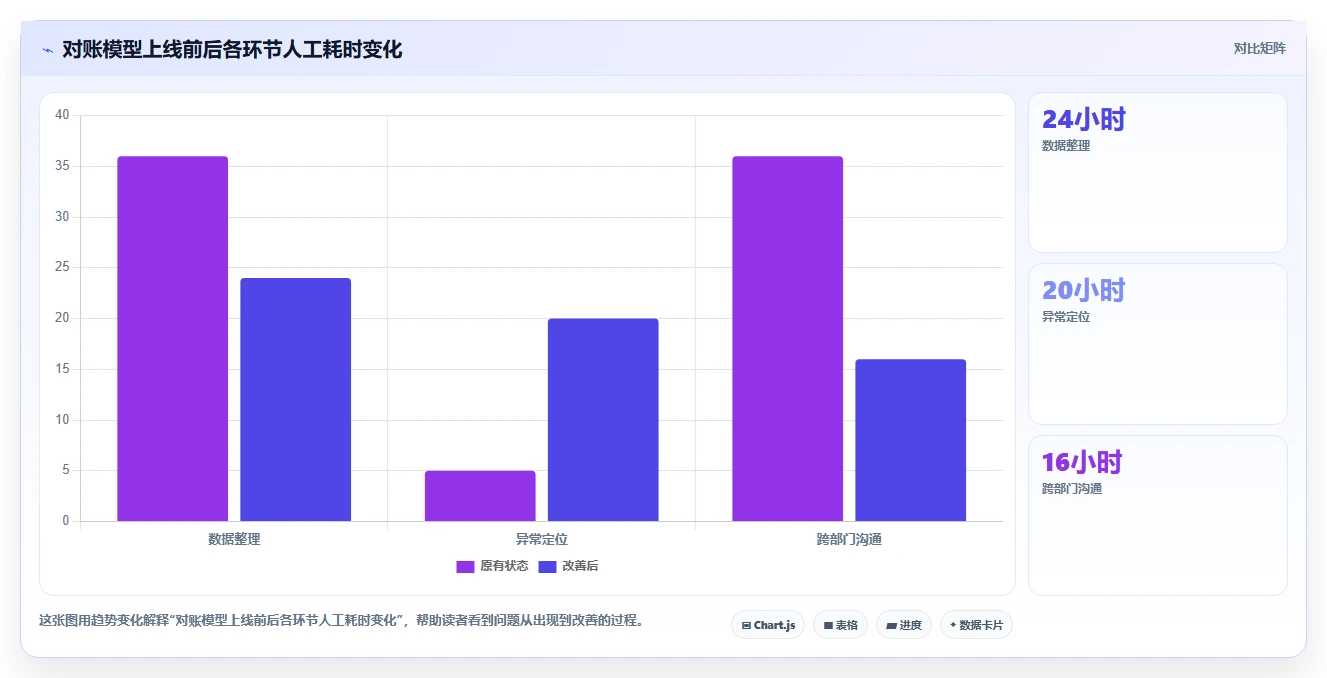This screenshot has width=1327, height=678.
Task: Click the 异常定位 x-axis label
Action: pos(541,539)
